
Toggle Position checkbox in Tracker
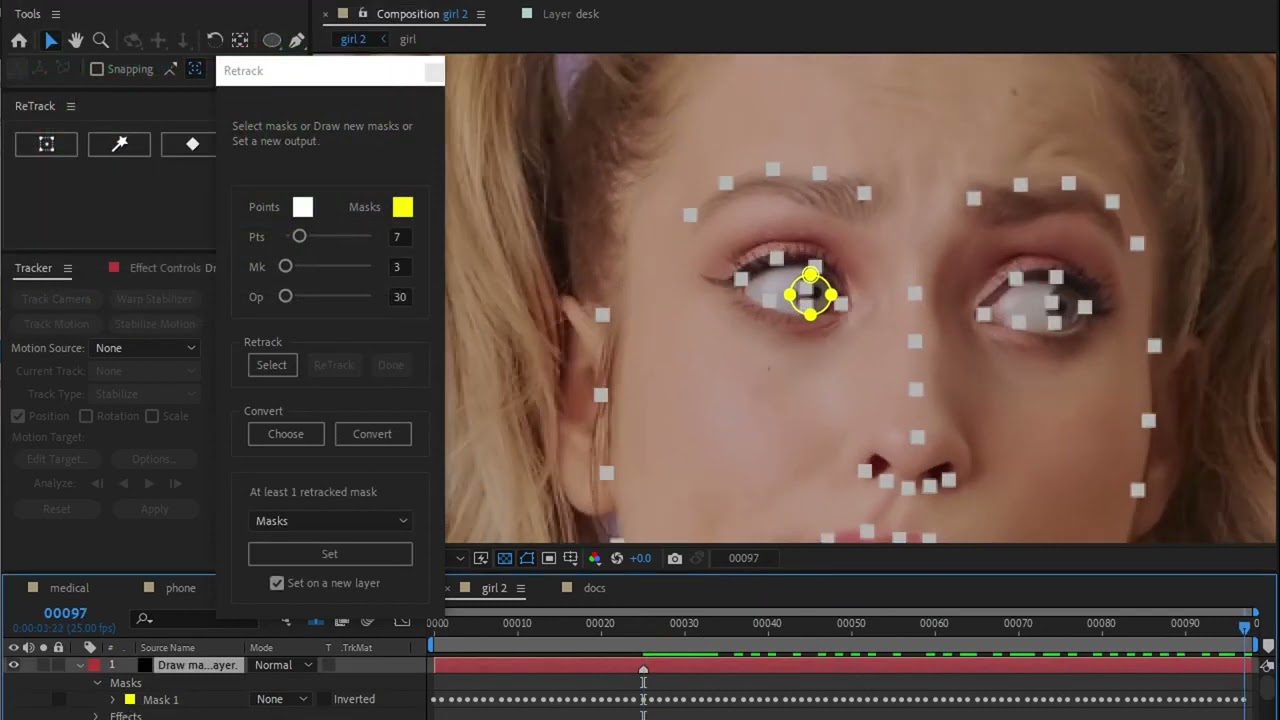coord(18,416)
